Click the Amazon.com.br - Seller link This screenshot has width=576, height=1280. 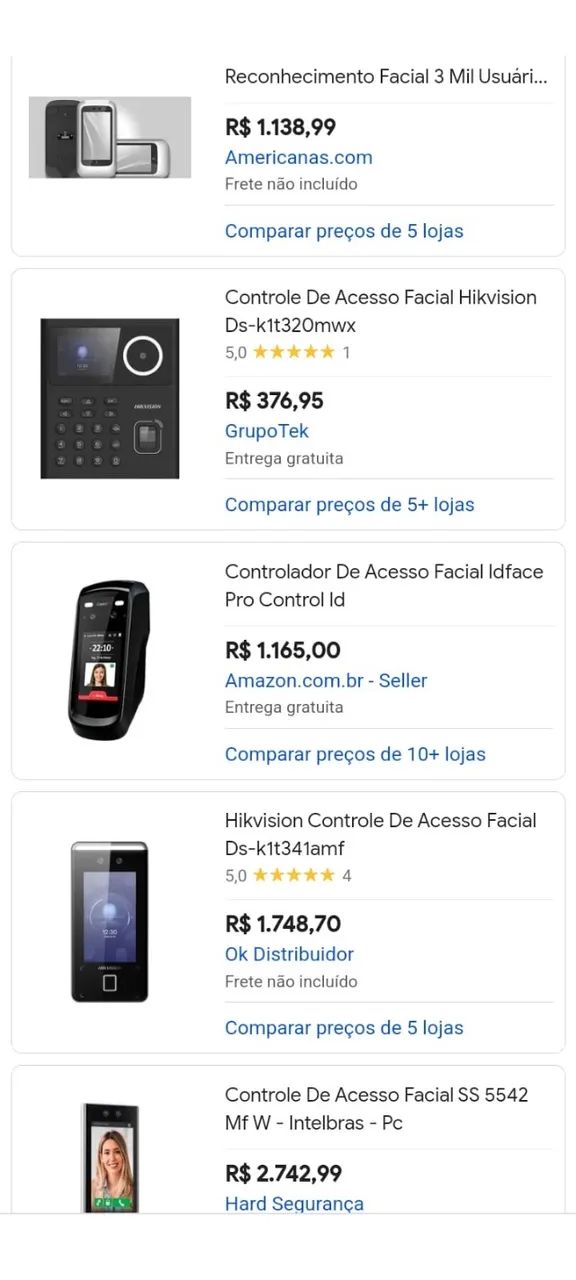tap(326, 680)
